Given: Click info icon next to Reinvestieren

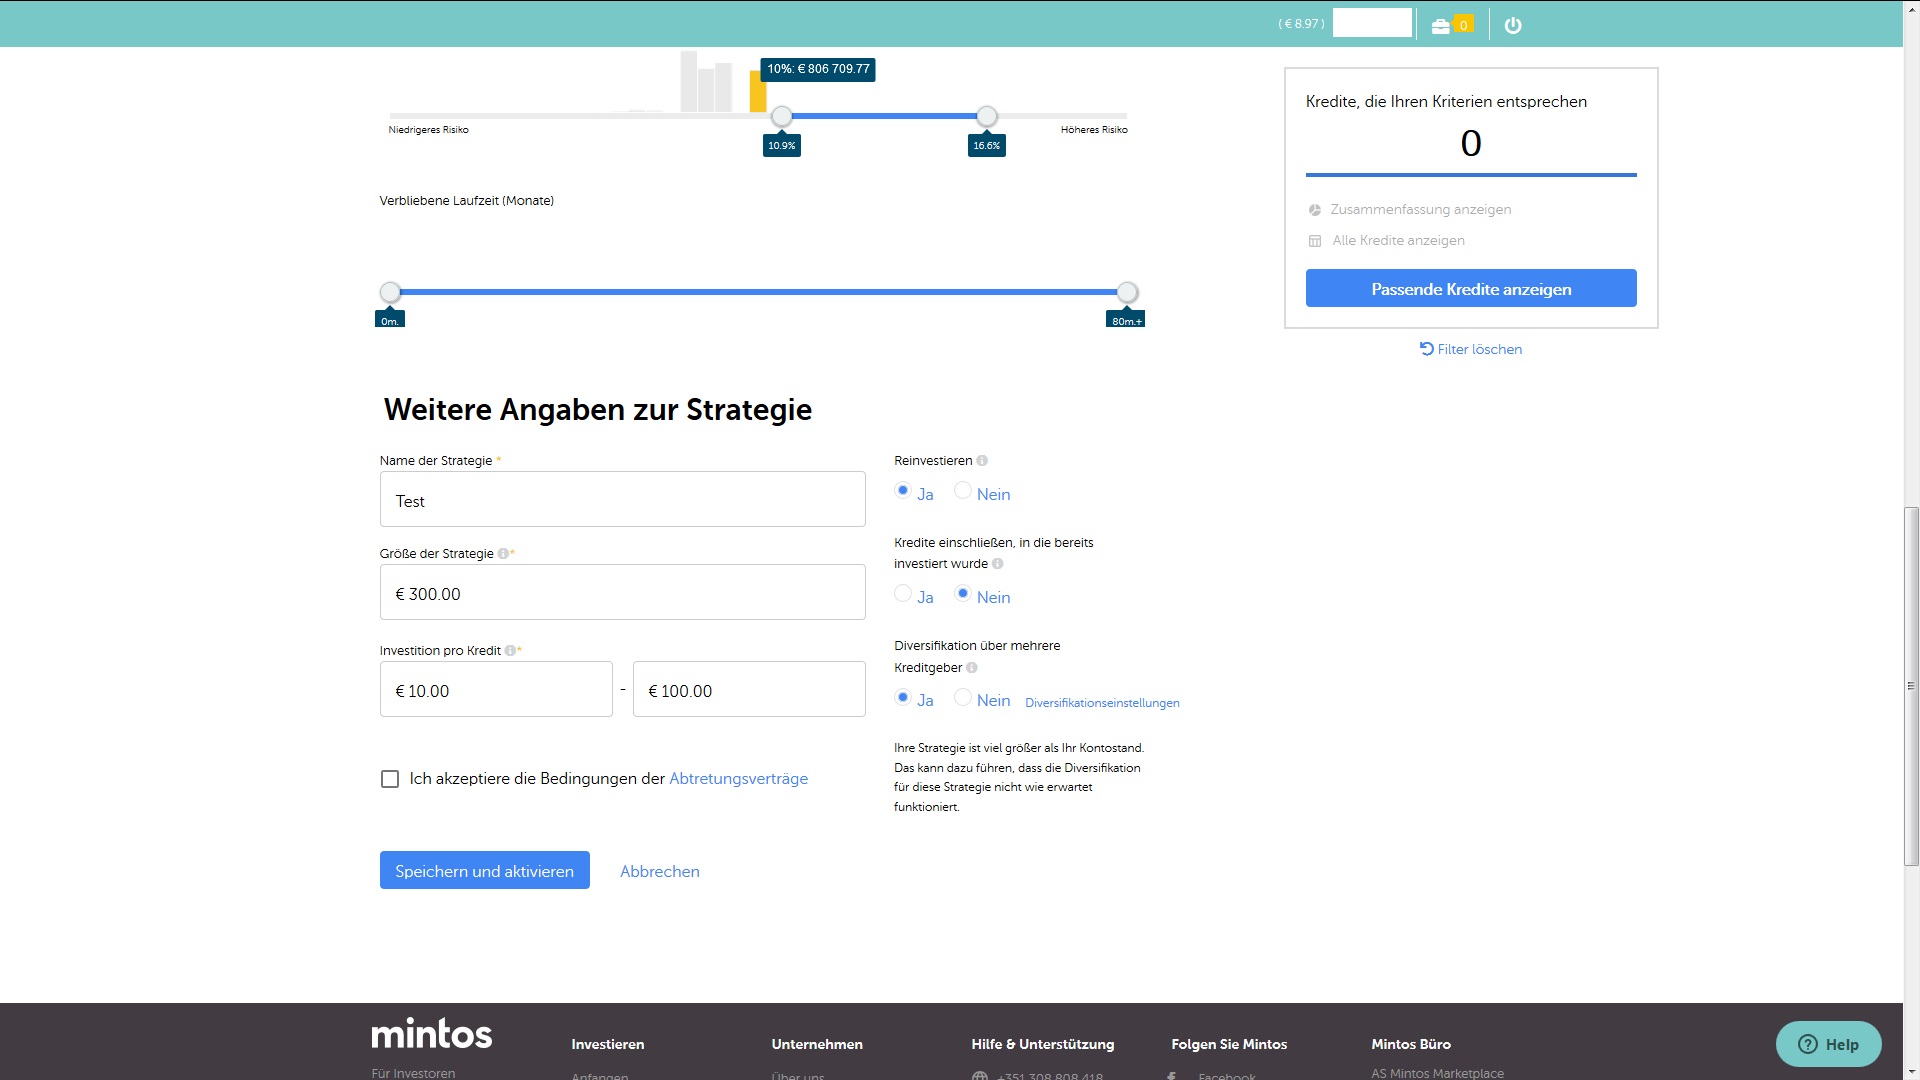Looking at the screenshot, I should (x=982, y=461).
